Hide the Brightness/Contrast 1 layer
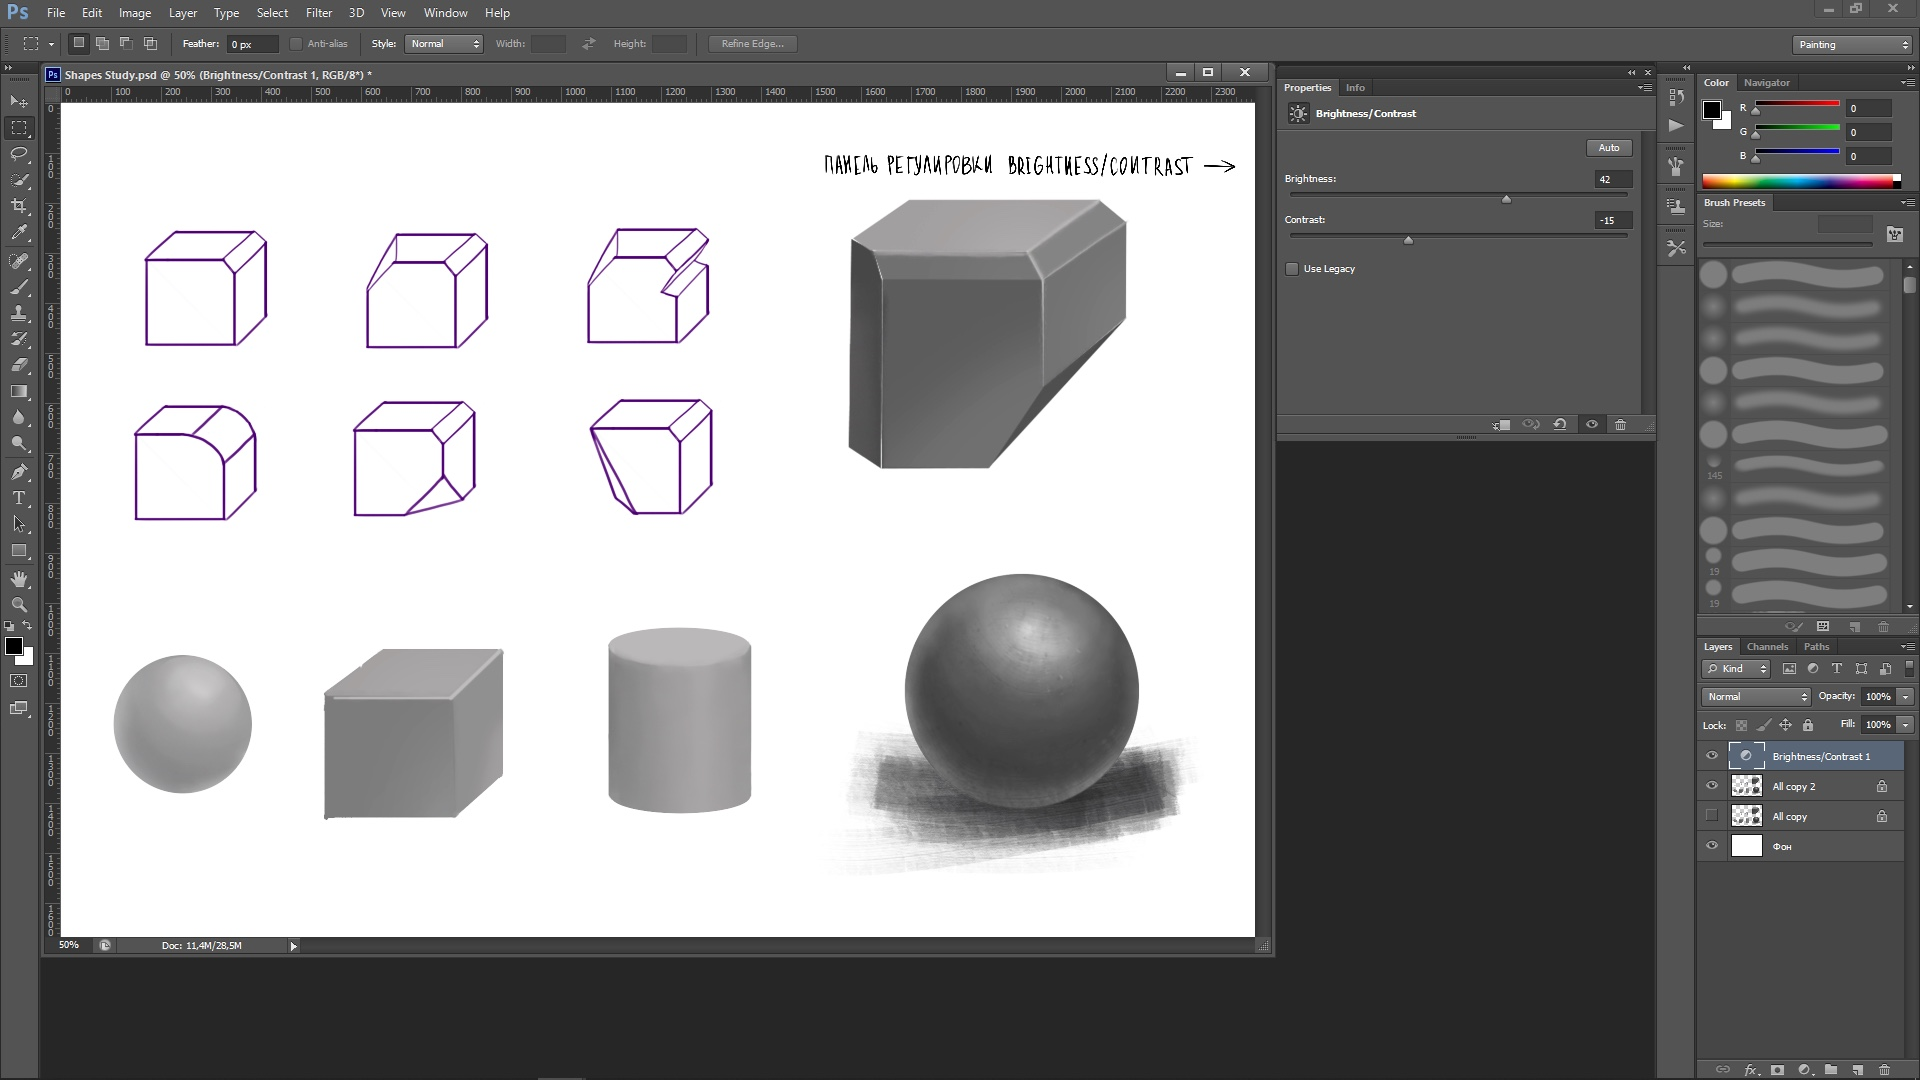Viewport: 1920px width, 1080px height. pos(1712,756)
